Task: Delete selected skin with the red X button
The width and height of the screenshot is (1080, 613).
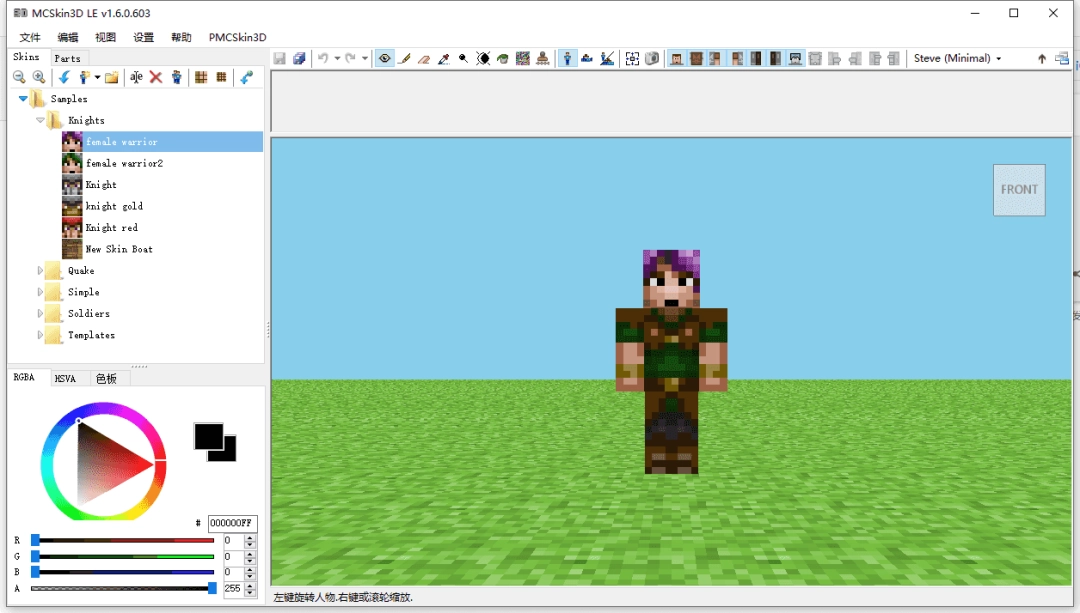Action: 155,77
